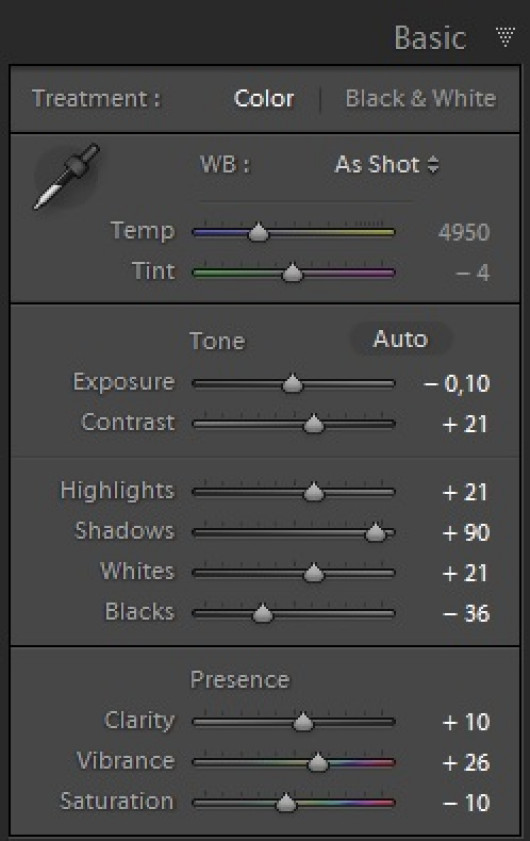
Task: Click the Auto tone button
Action: tap(400, 339)
